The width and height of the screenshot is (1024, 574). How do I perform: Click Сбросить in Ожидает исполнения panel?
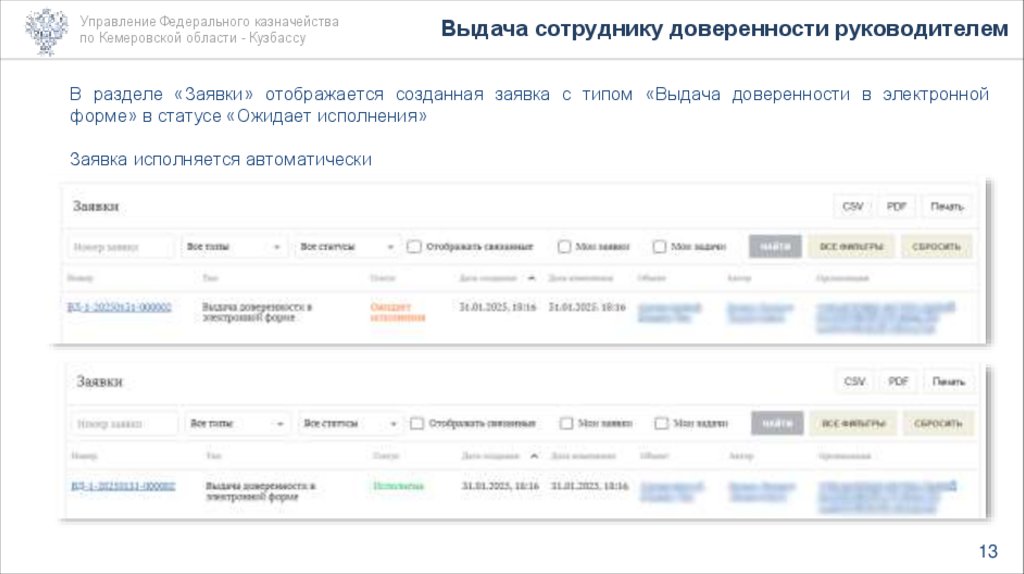point(936,247)
